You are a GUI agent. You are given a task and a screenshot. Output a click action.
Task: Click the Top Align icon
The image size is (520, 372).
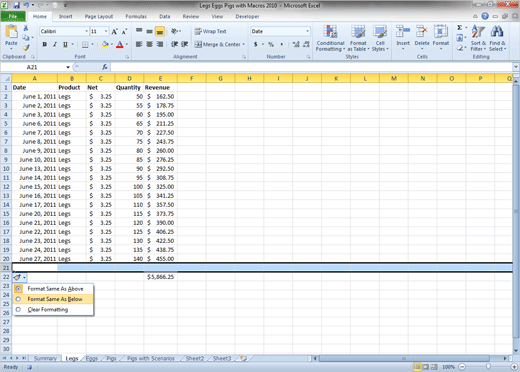(139, 31)
